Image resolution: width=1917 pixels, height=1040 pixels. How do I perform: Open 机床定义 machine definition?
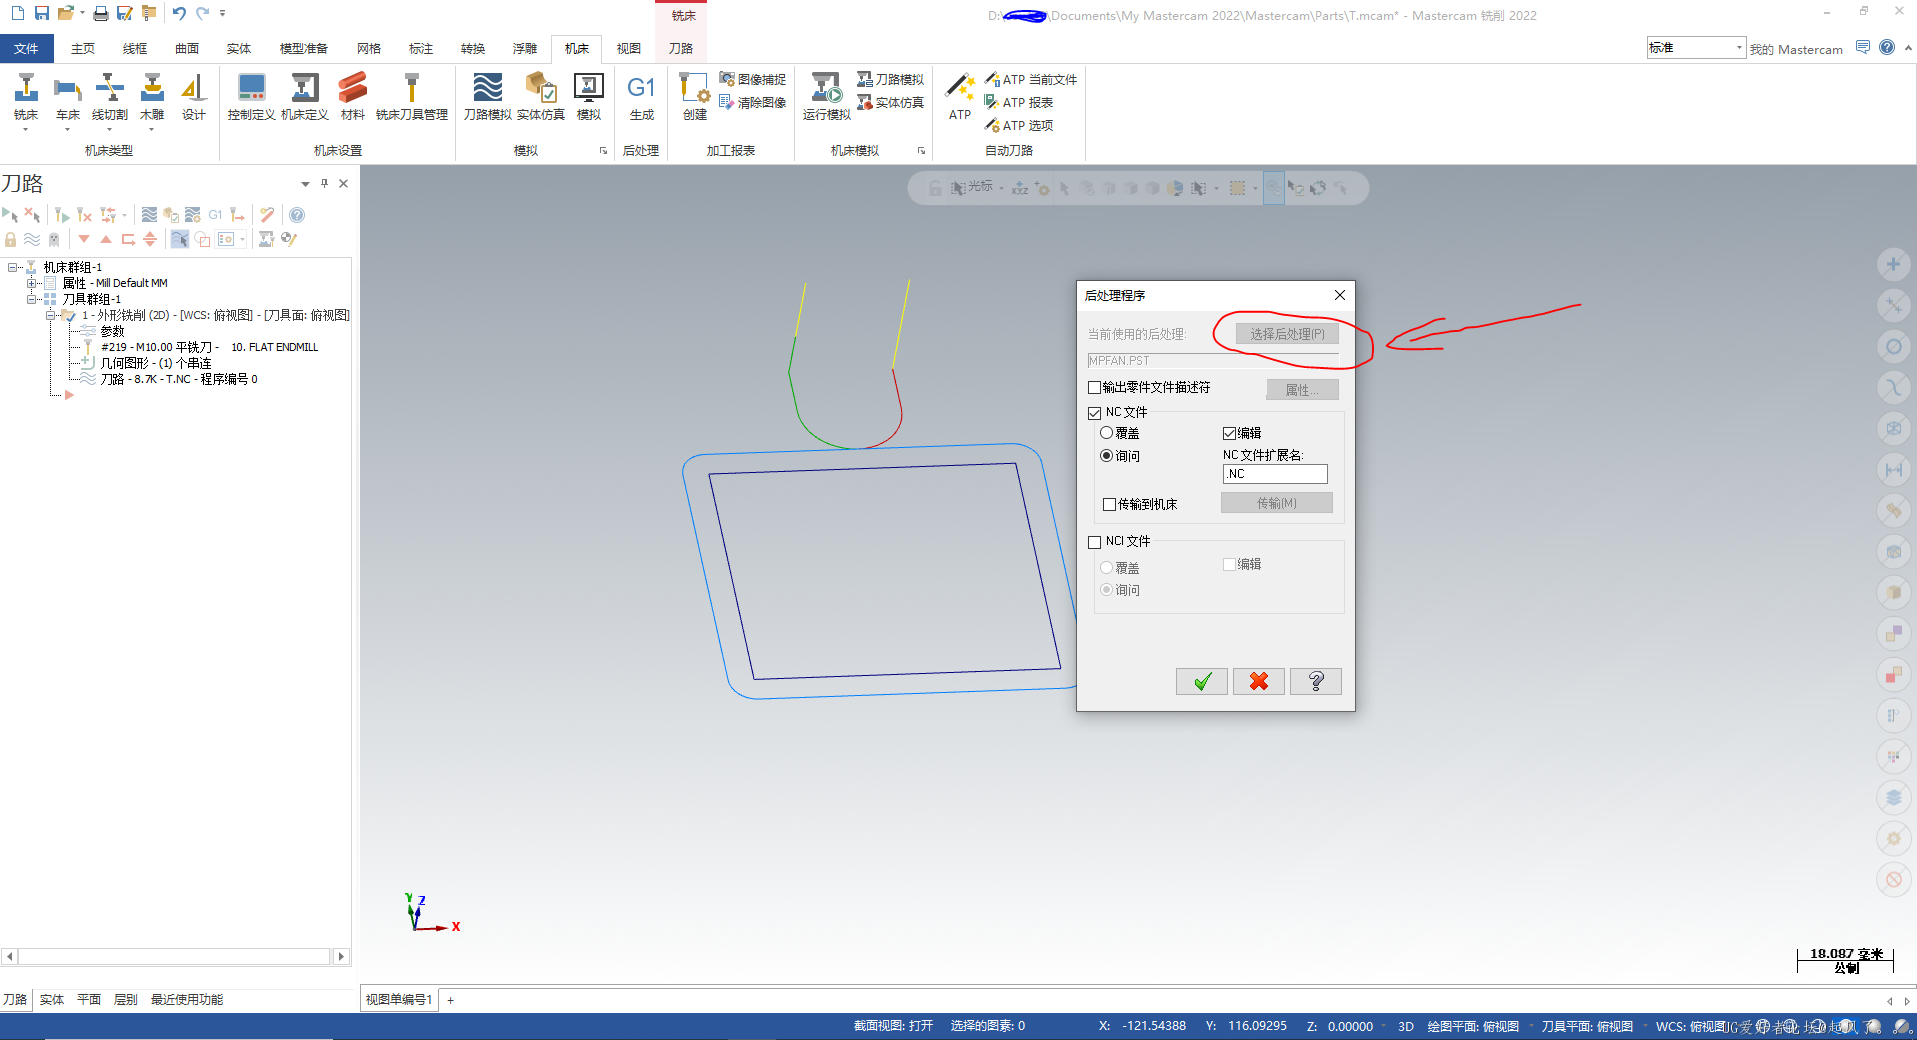coord(305,98)
